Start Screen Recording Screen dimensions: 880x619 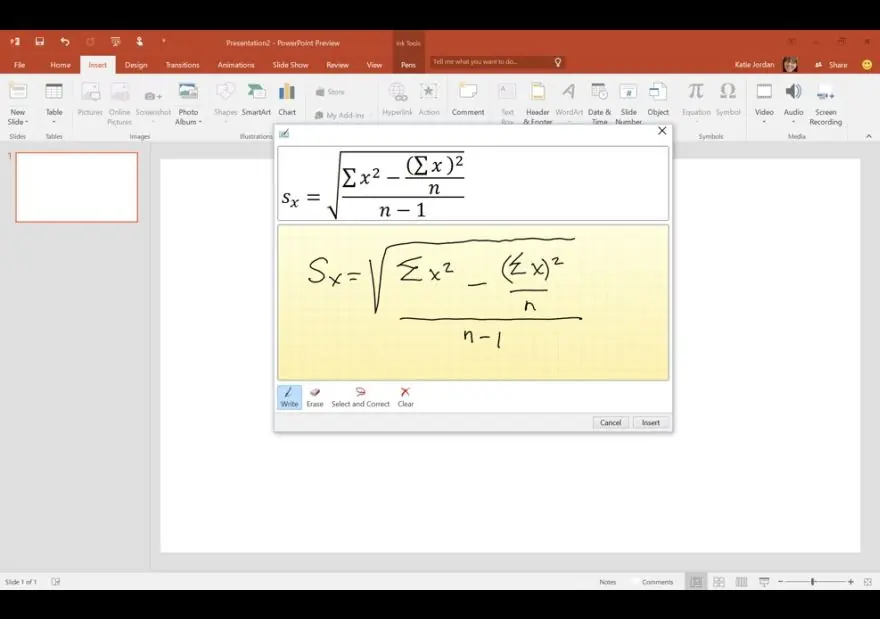tap(825, 104)
